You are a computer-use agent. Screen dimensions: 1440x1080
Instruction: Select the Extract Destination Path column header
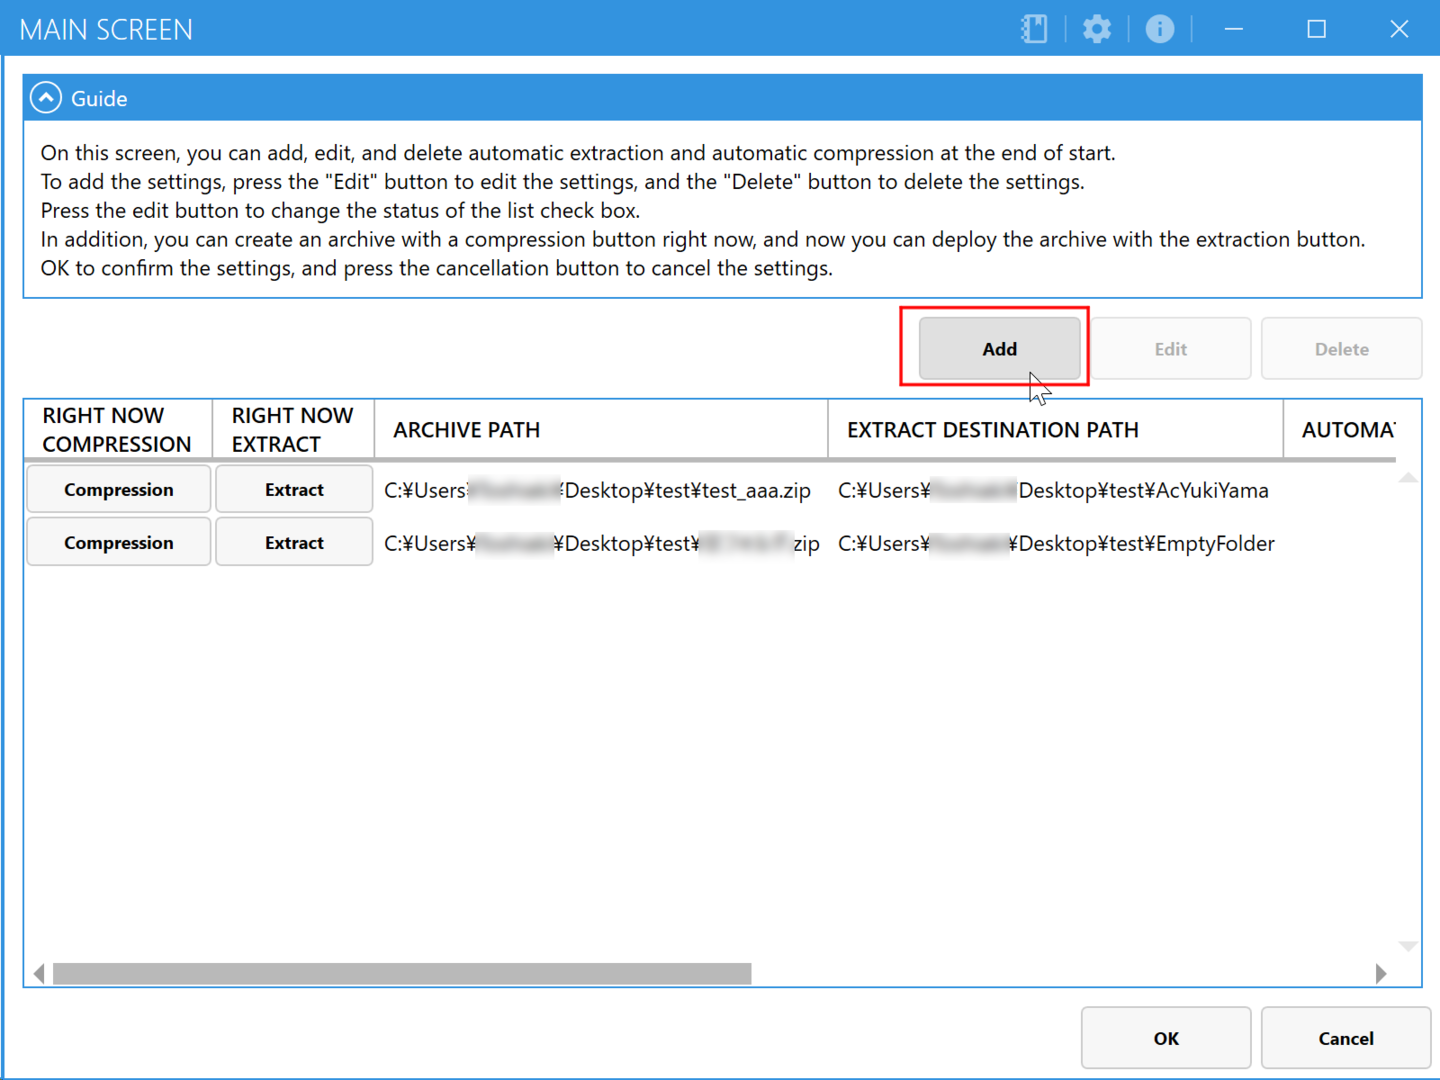(x=1055, y=430)
